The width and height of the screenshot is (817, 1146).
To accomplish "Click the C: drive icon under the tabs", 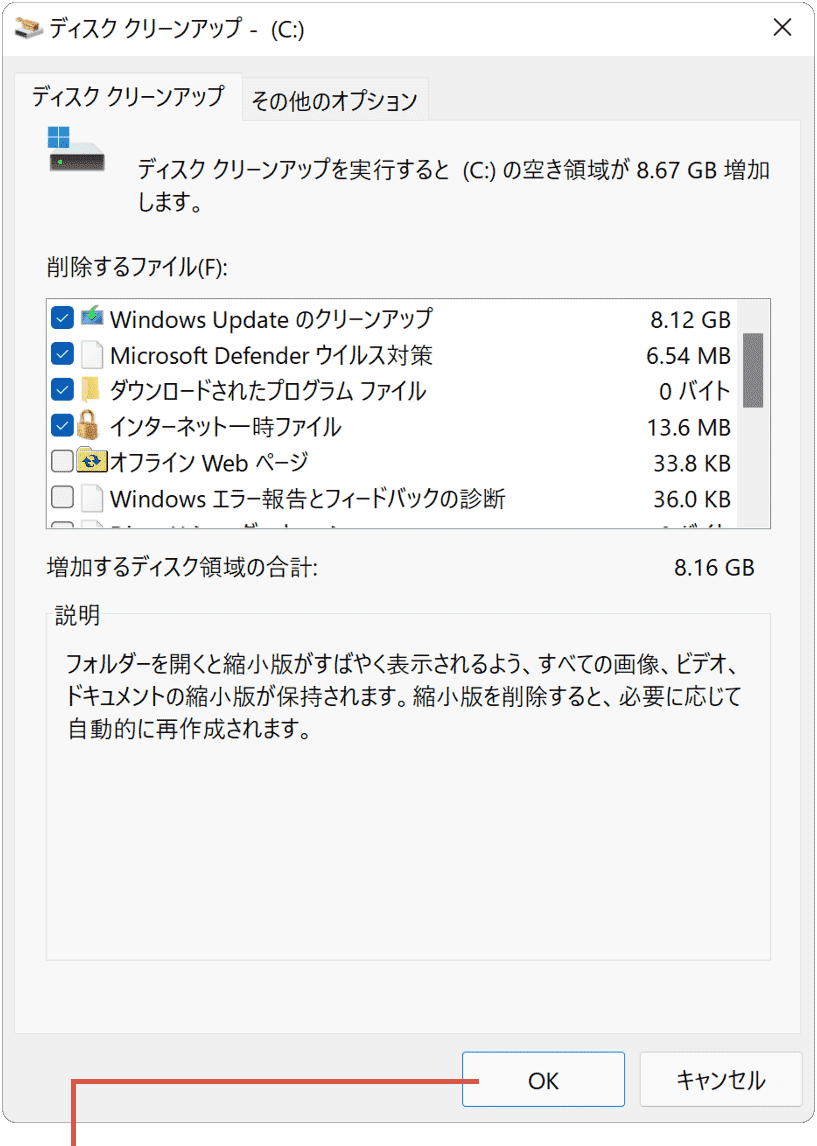I will click(x=75, y=149).
